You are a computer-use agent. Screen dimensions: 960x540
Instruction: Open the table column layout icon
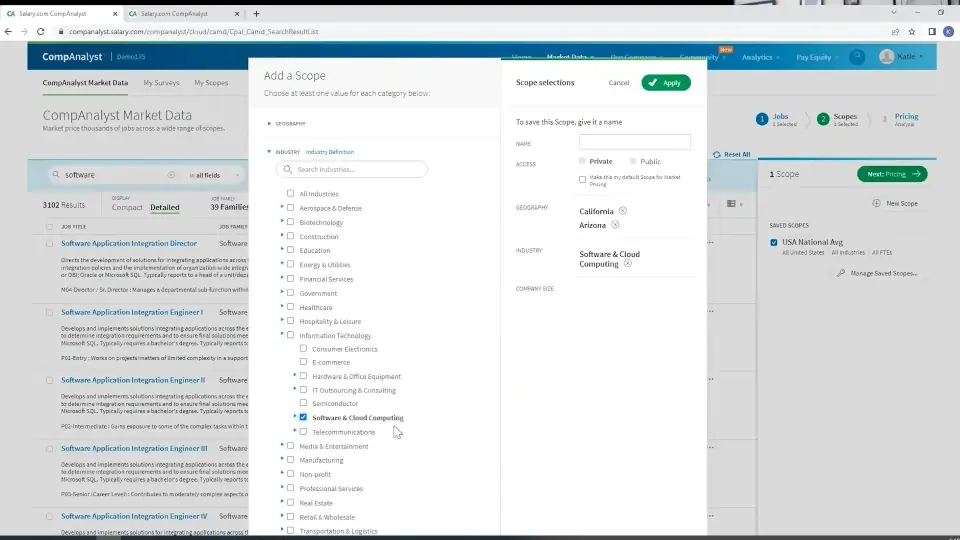coord(731,203)
